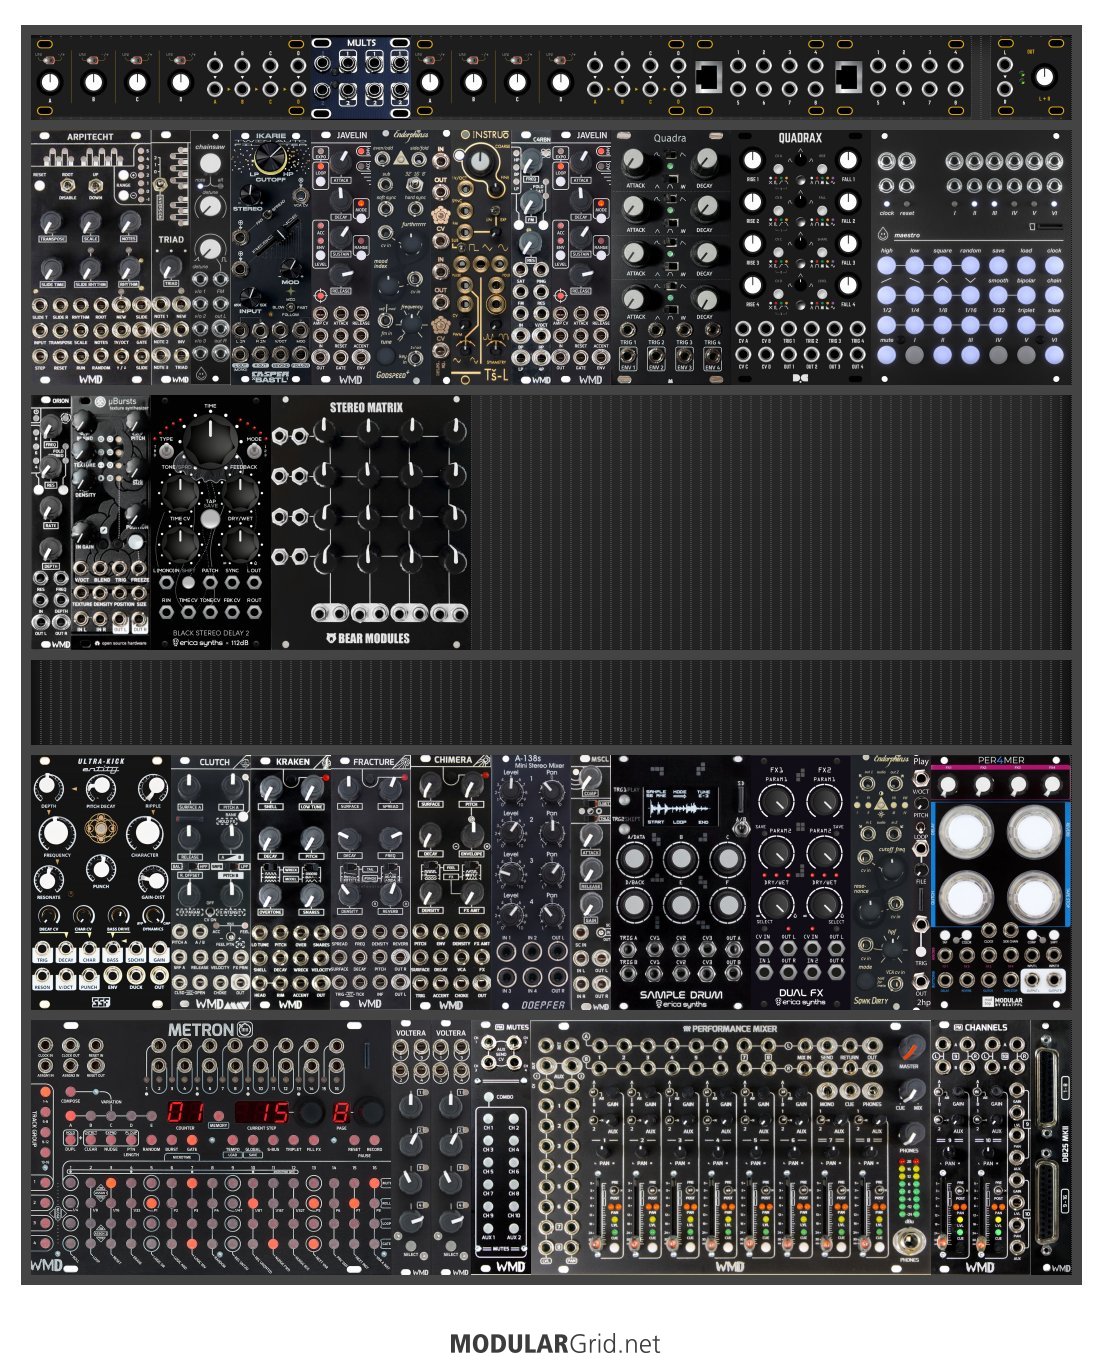Select the QUADRAX module
Viewport: 1112px width, 1365px height.
pos(800,257)
